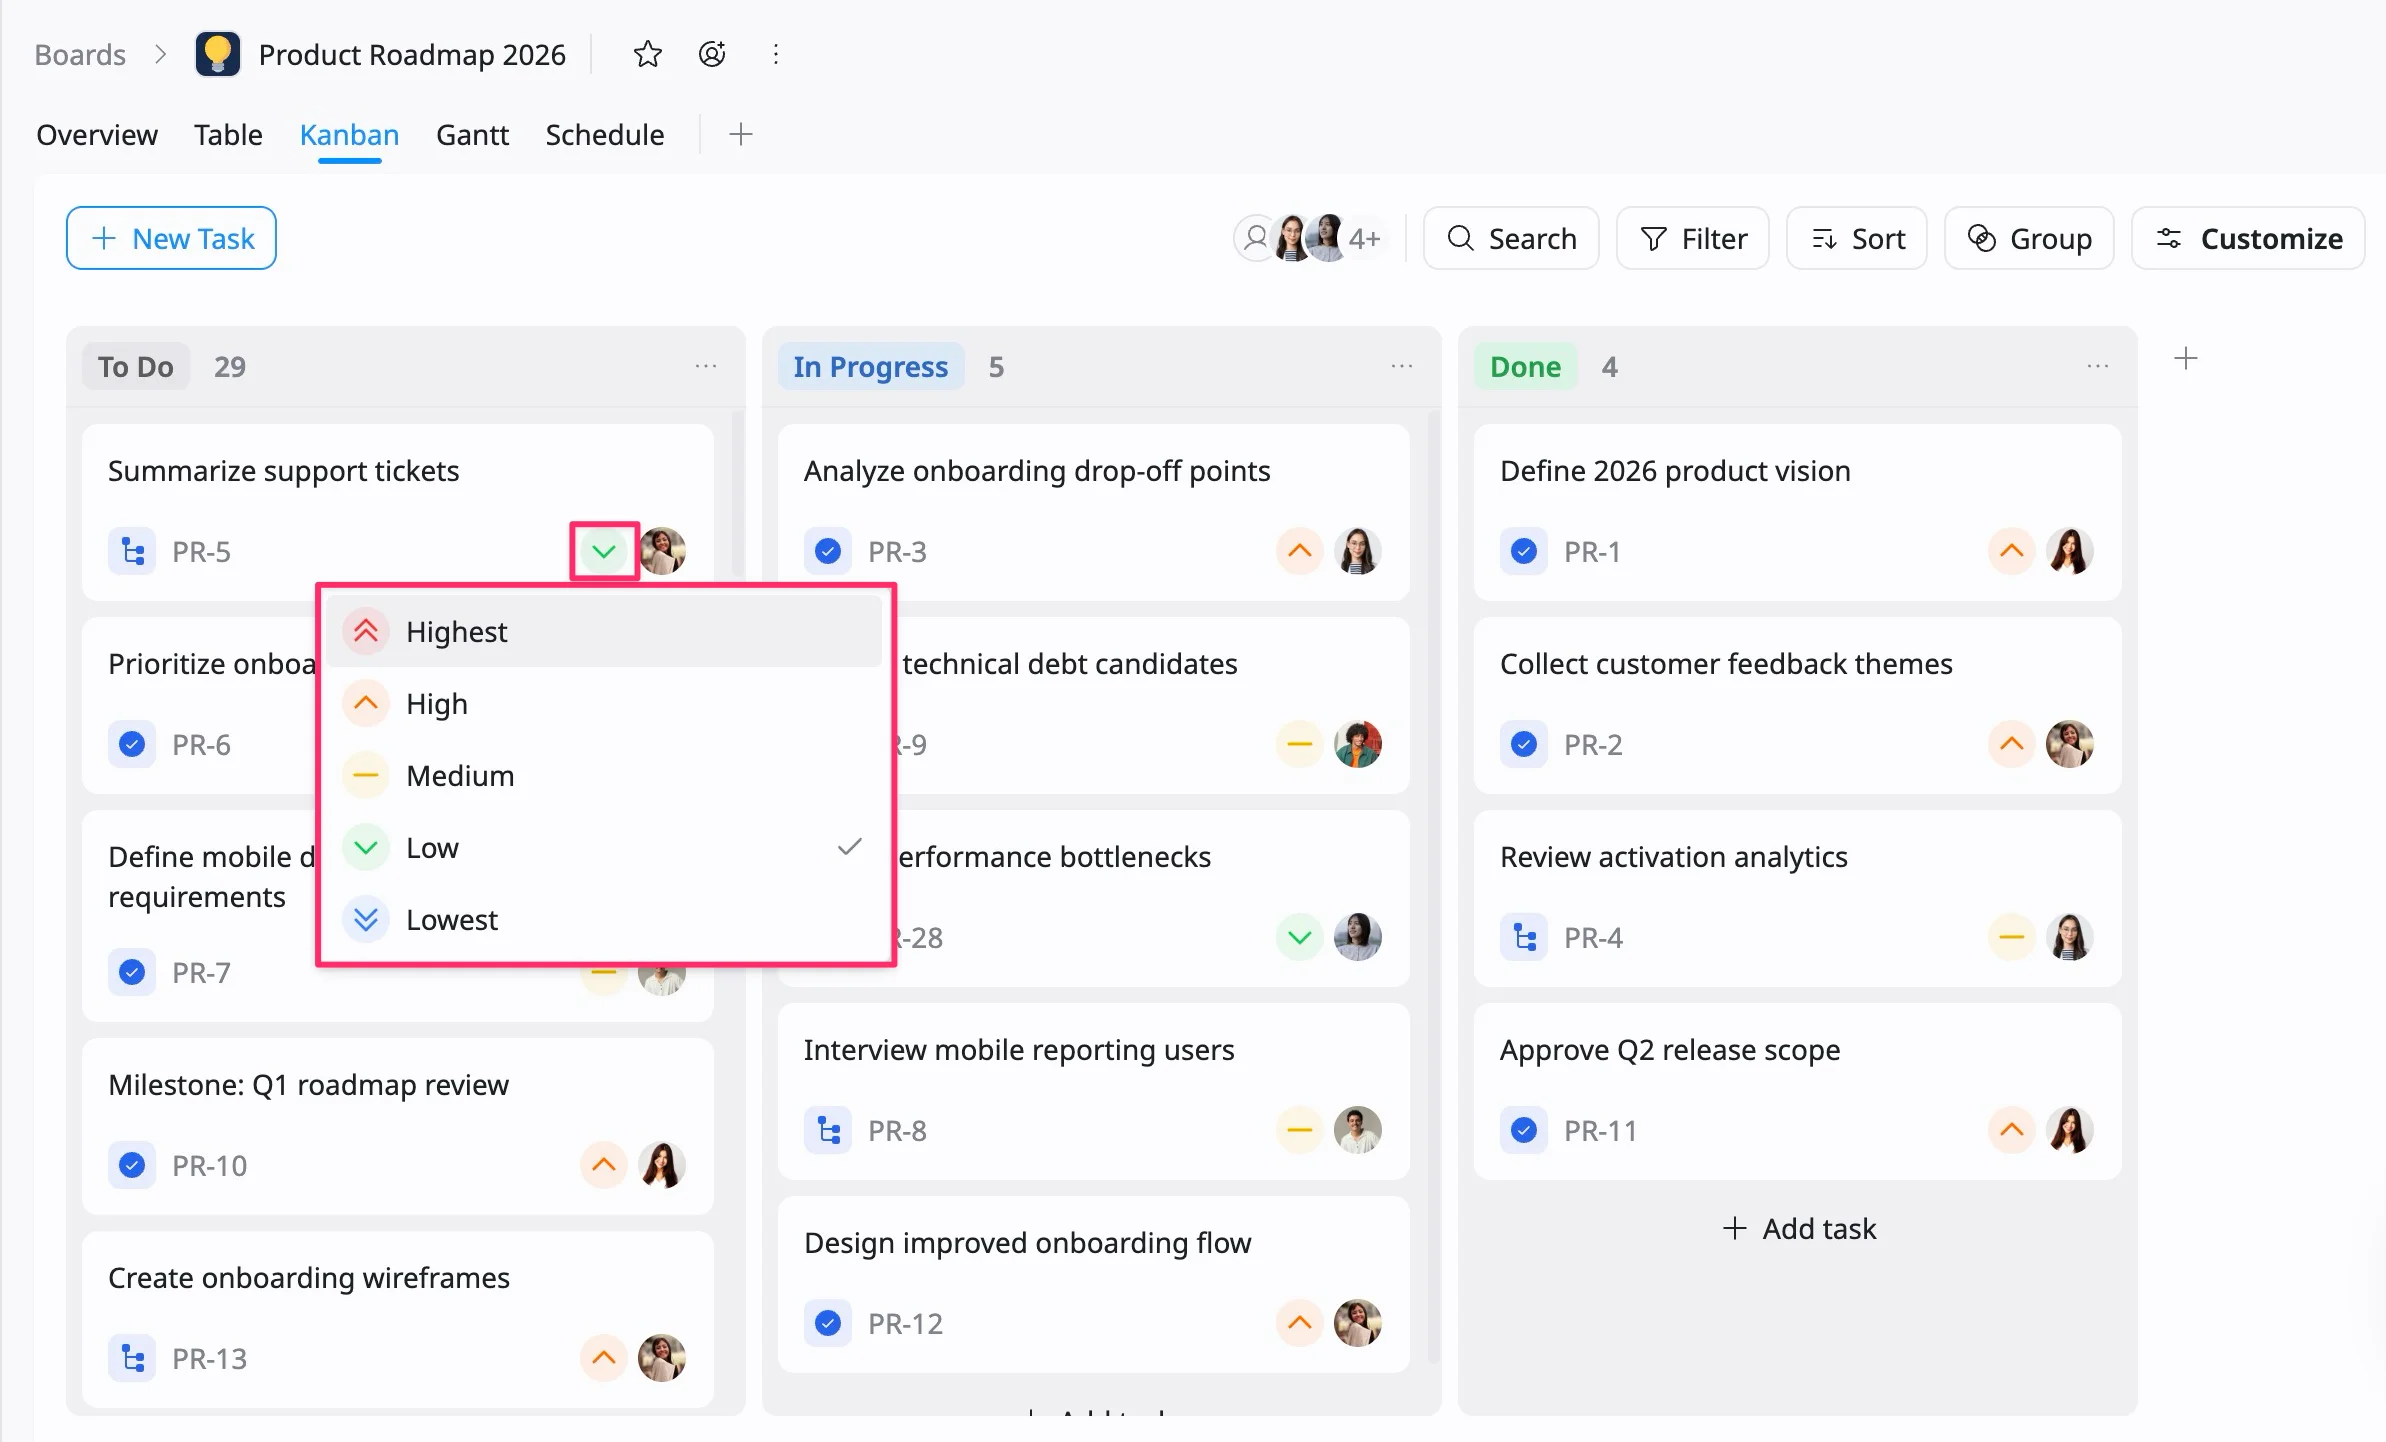Open the Group options
2386x1442 pixels.
(x=2029, y=238)
